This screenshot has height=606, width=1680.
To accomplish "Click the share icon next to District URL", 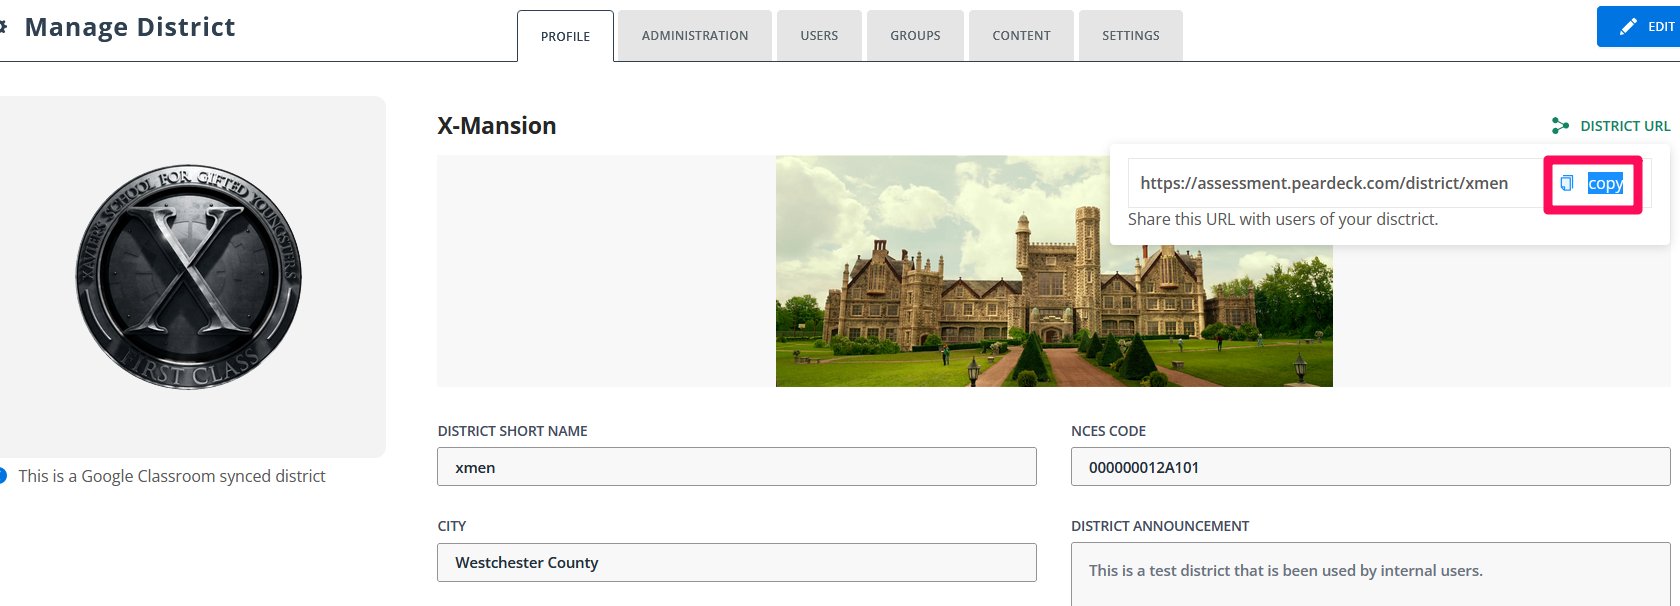I will [1560, 126].
